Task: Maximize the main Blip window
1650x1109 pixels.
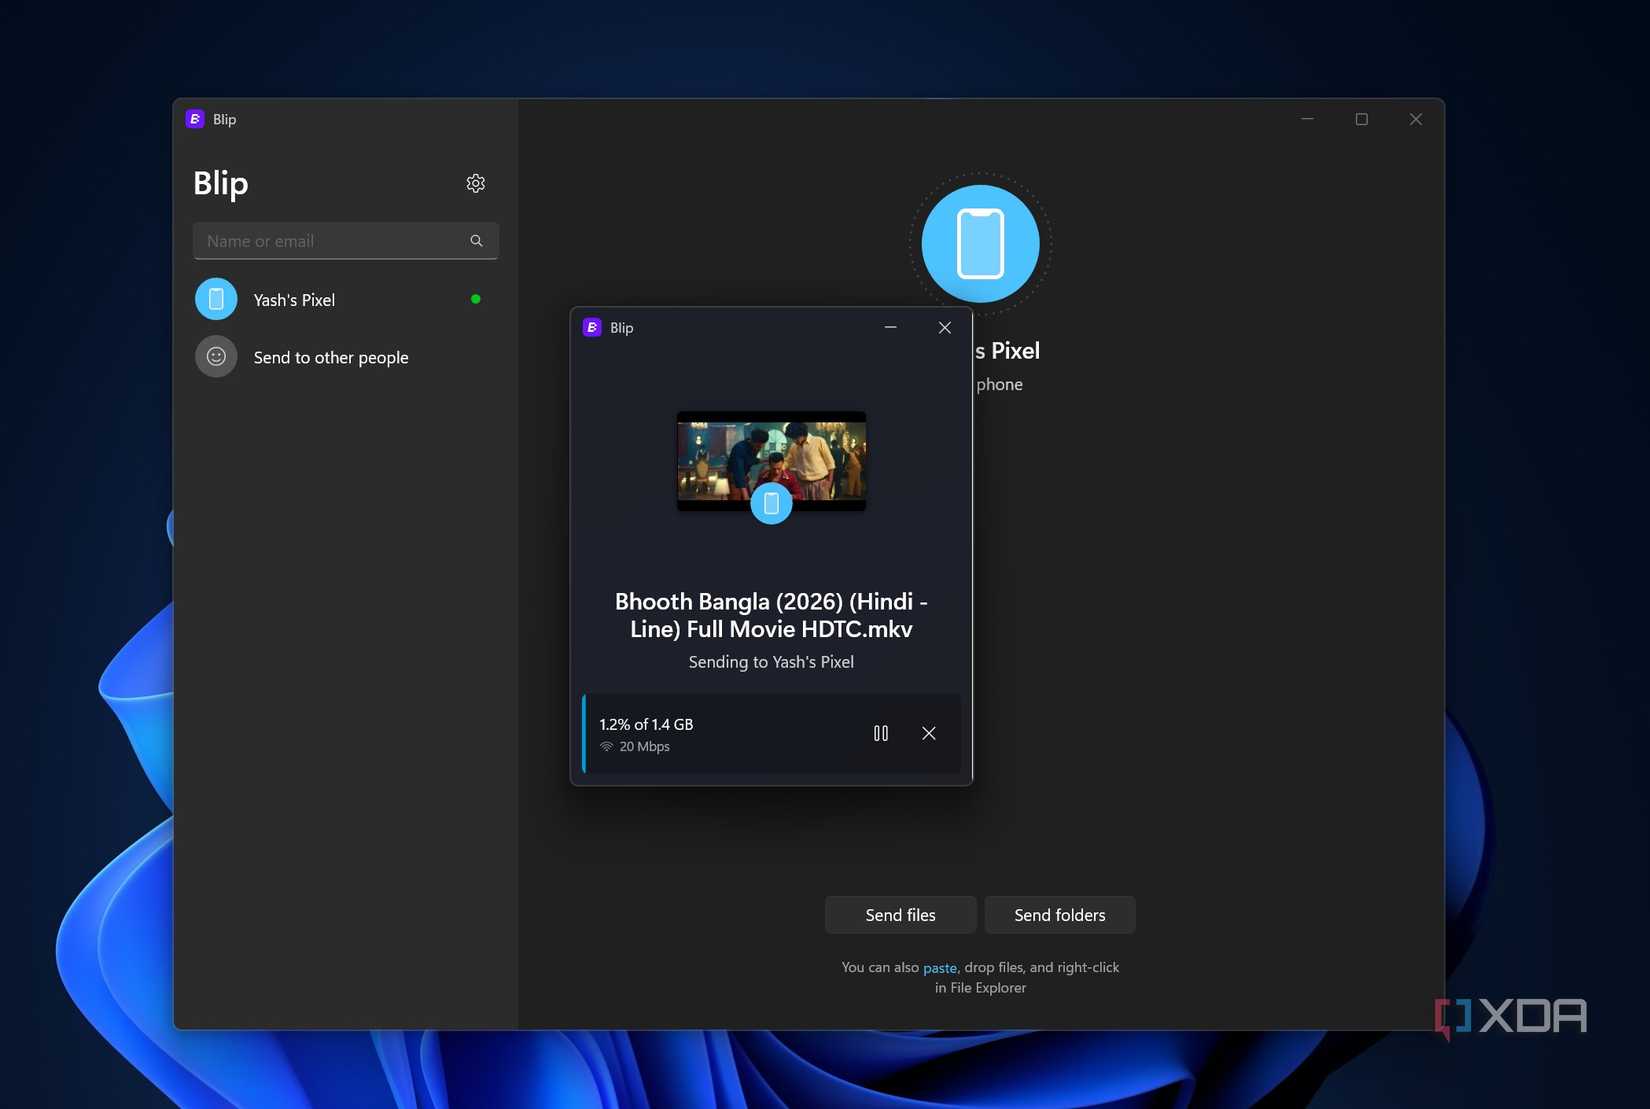Action: click(x=1362, y=119)
